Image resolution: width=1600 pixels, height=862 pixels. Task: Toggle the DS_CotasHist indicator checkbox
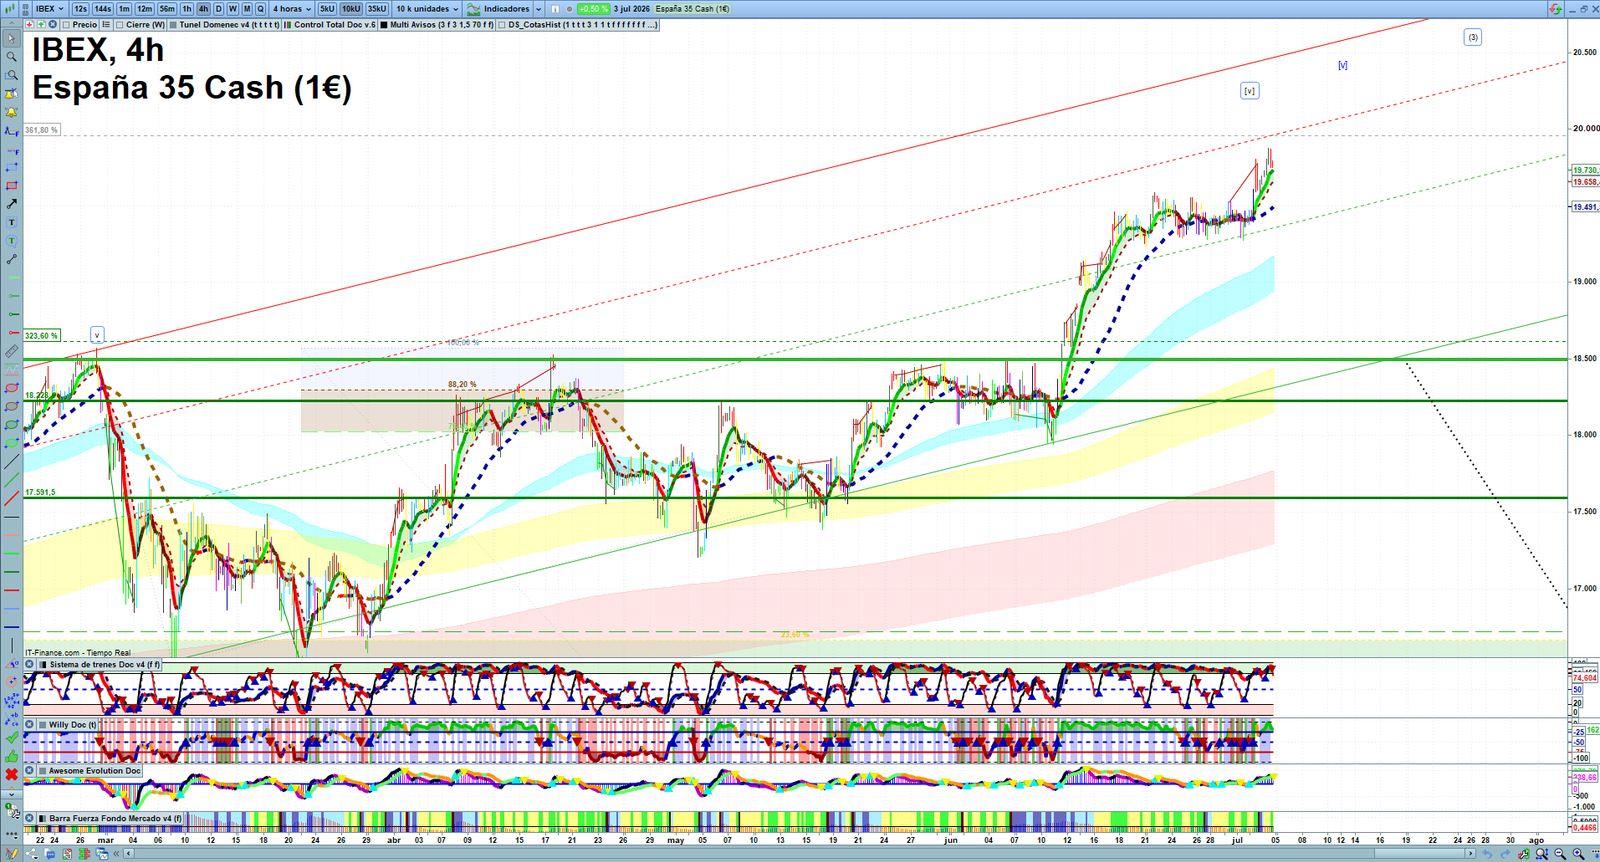[x=502, y=25]
